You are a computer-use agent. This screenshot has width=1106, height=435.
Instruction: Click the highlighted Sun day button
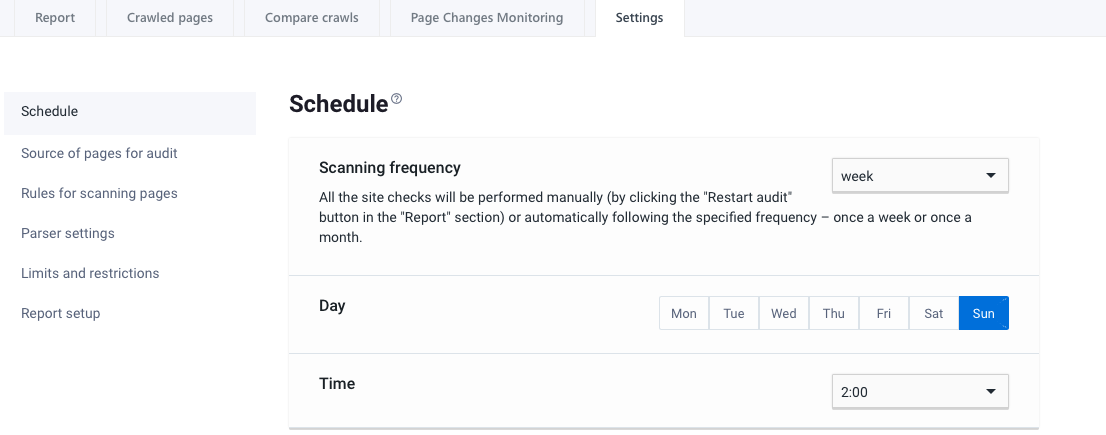coord(984,313)
